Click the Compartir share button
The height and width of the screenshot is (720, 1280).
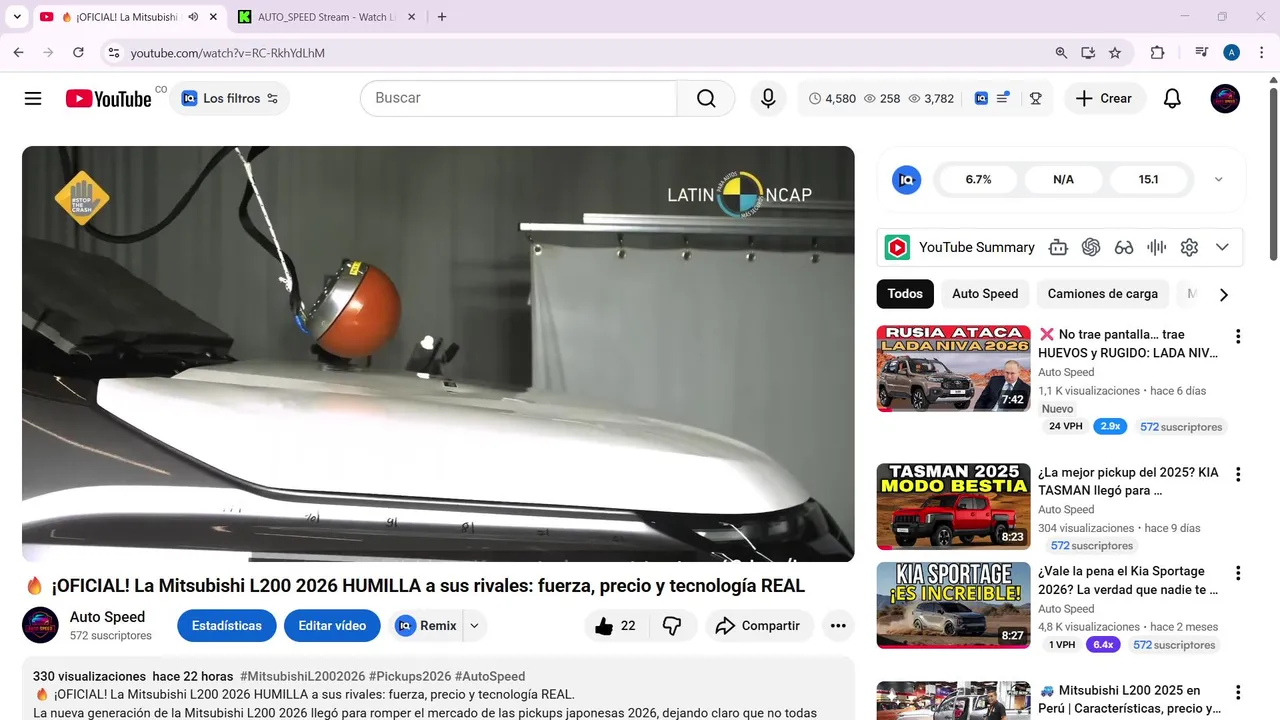pos(758,626)
